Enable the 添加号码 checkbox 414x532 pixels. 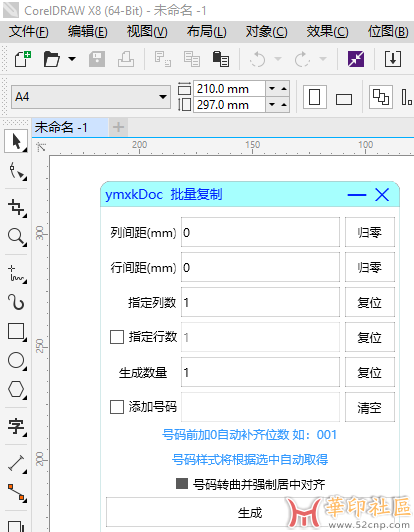(117, 407)
